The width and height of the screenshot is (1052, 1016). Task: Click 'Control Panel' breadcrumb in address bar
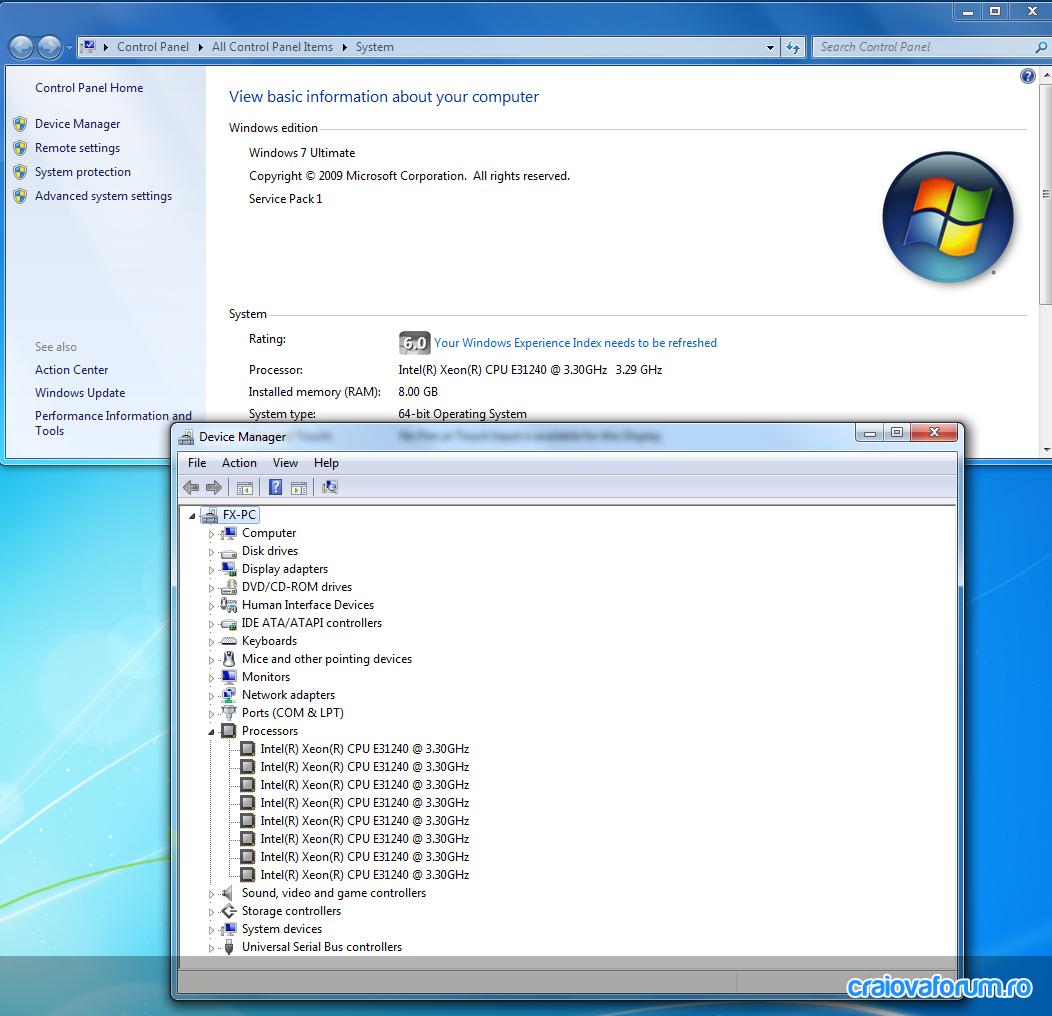click(x=153, y=47)
